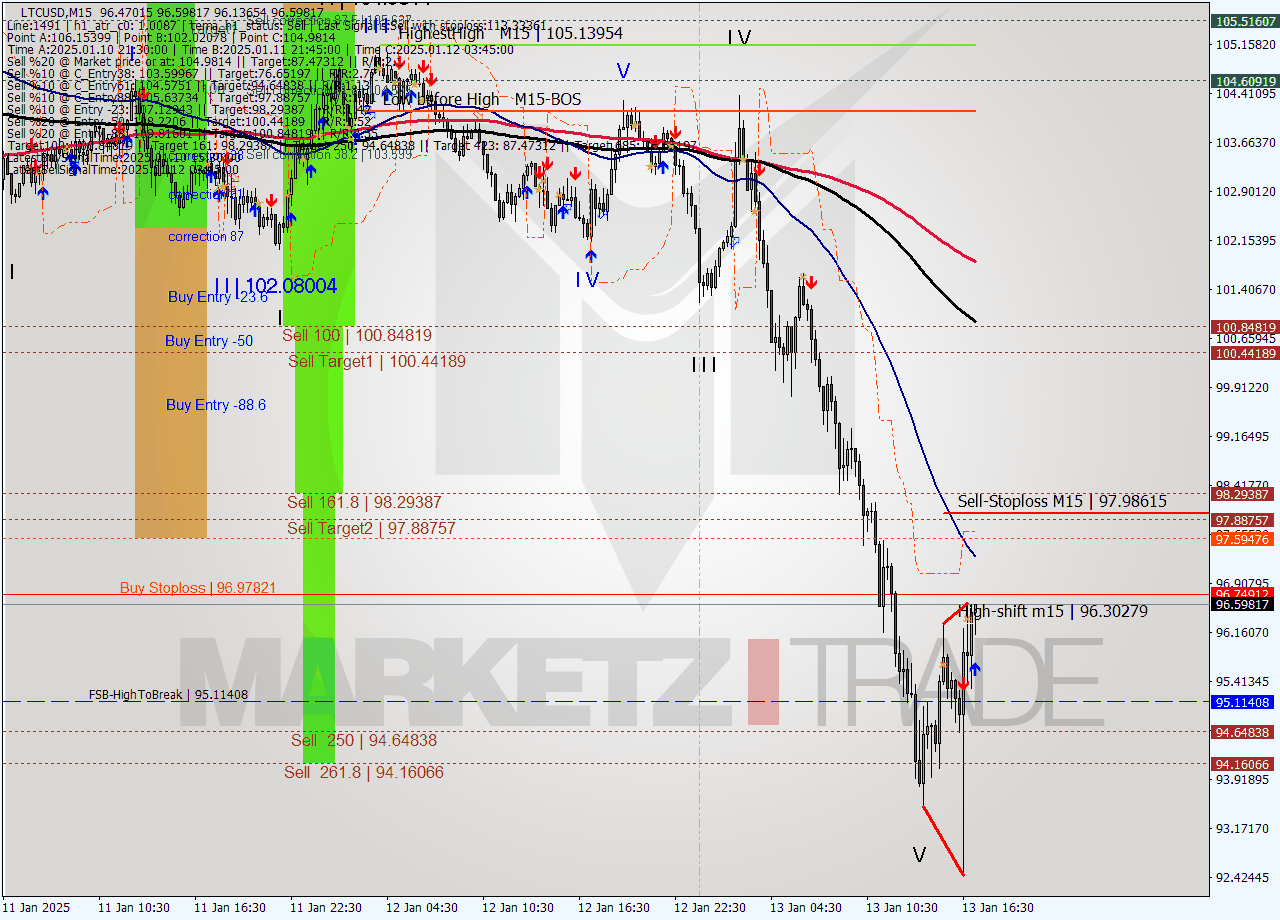Select the '11 Jan 2025' time axis label

click(37, 907)
